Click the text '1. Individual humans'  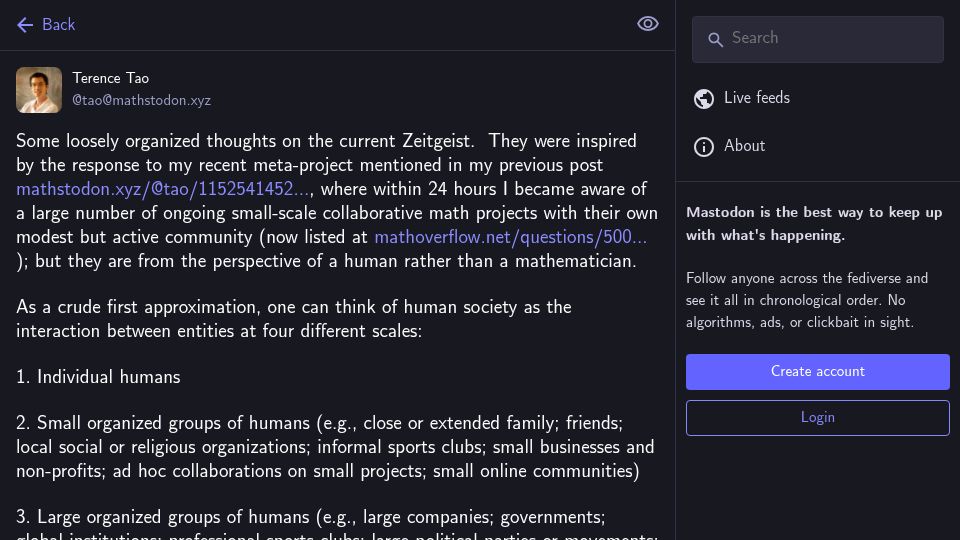pyautogui.click(x=99, y=377)
